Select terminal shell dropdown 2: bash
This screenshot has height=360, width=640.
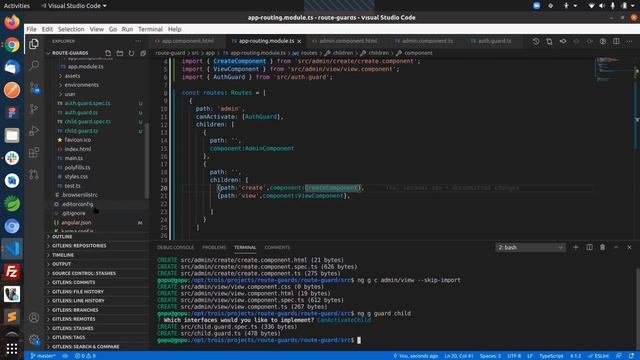click(530, 247)
